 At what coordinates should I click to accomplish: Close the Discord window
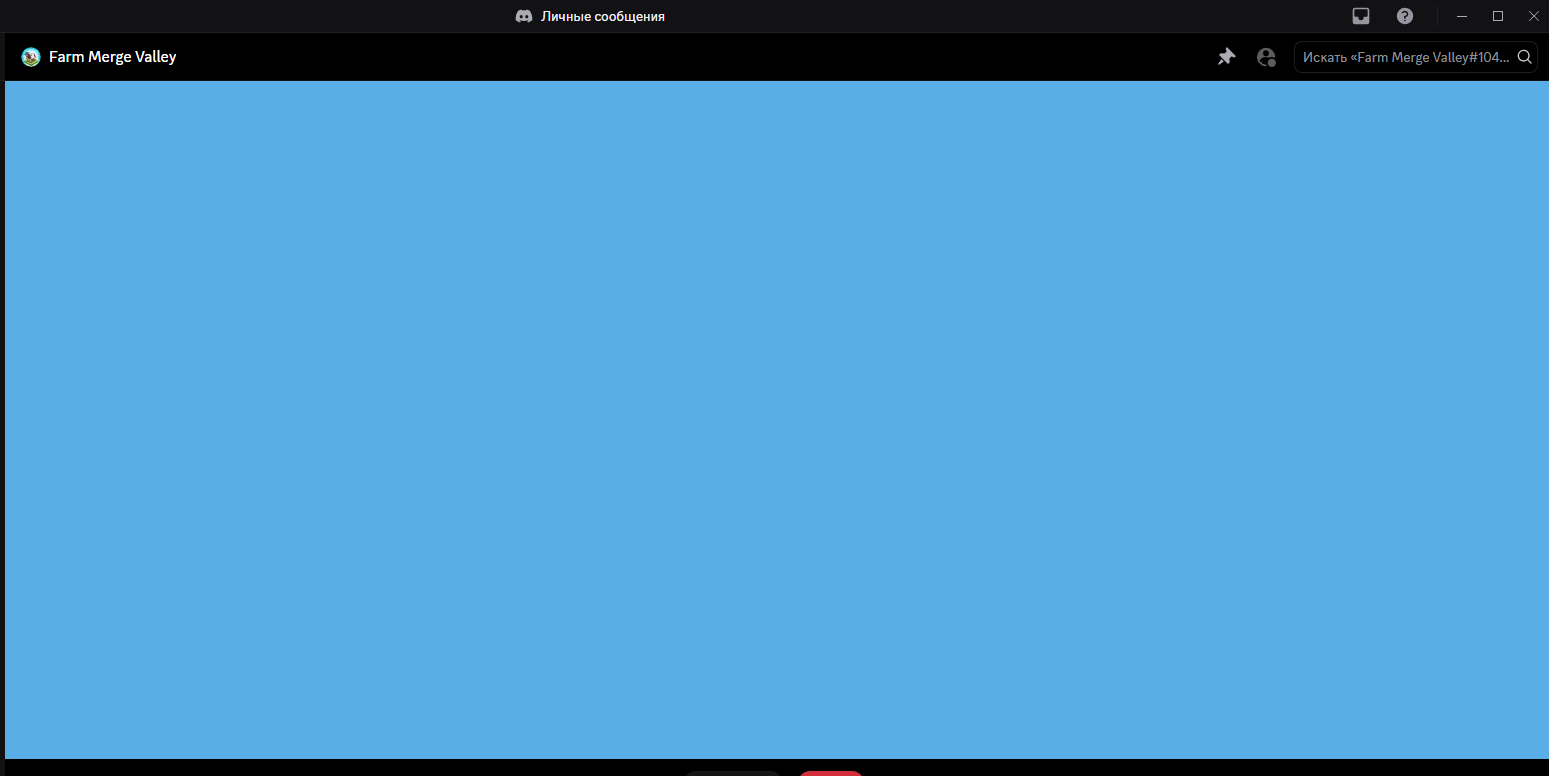(x=1533, y=16)
